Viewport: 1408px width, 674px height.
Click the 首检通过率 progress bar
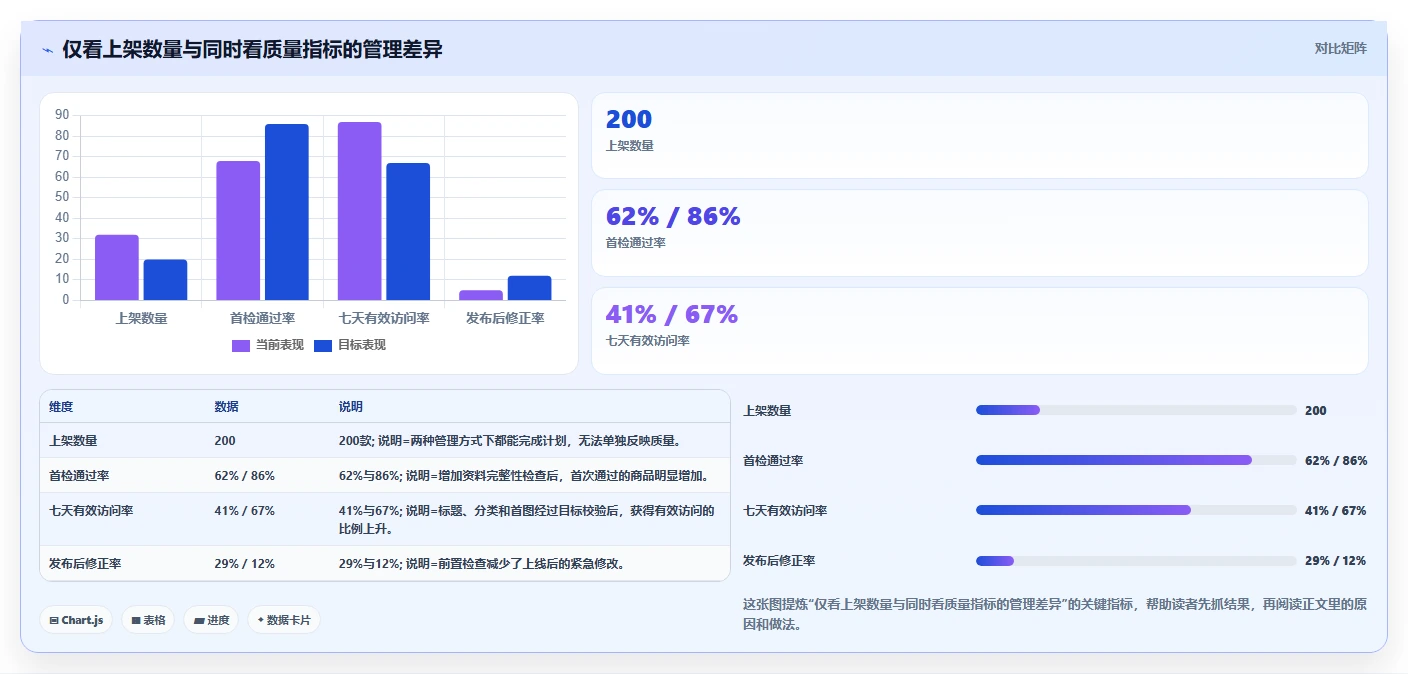(1136, 460)
